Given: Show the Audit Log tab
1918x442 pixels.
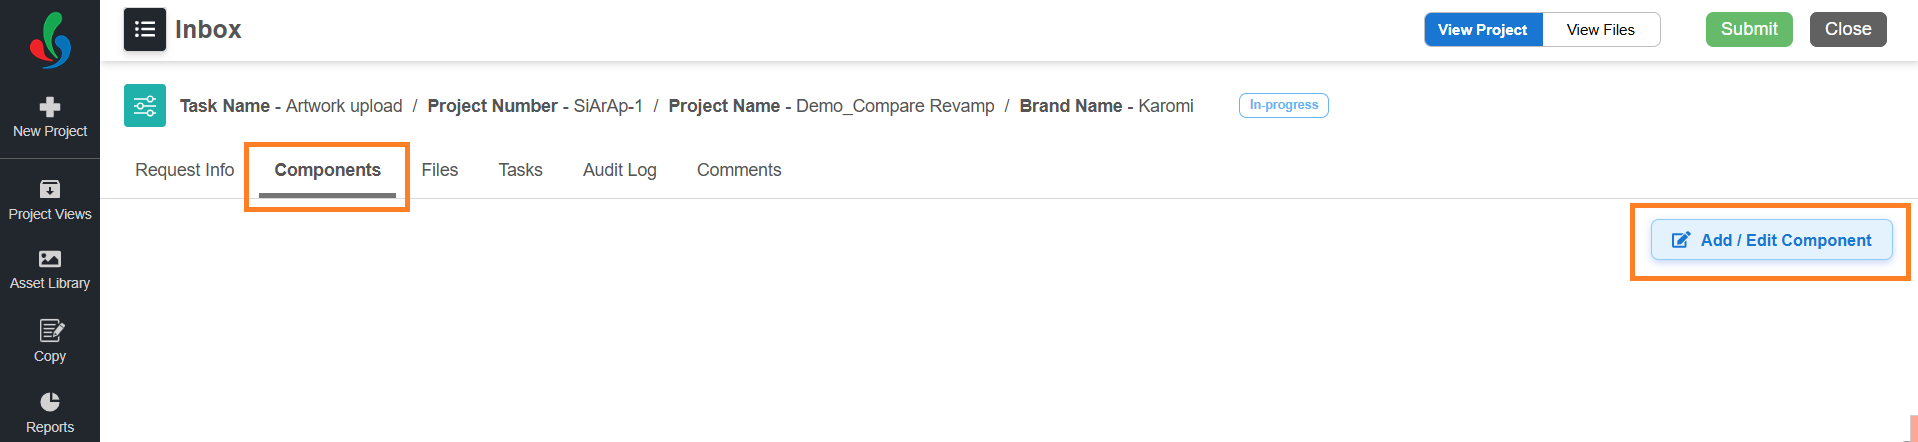Looking at the screenshot, I should (x=619, y=170).
